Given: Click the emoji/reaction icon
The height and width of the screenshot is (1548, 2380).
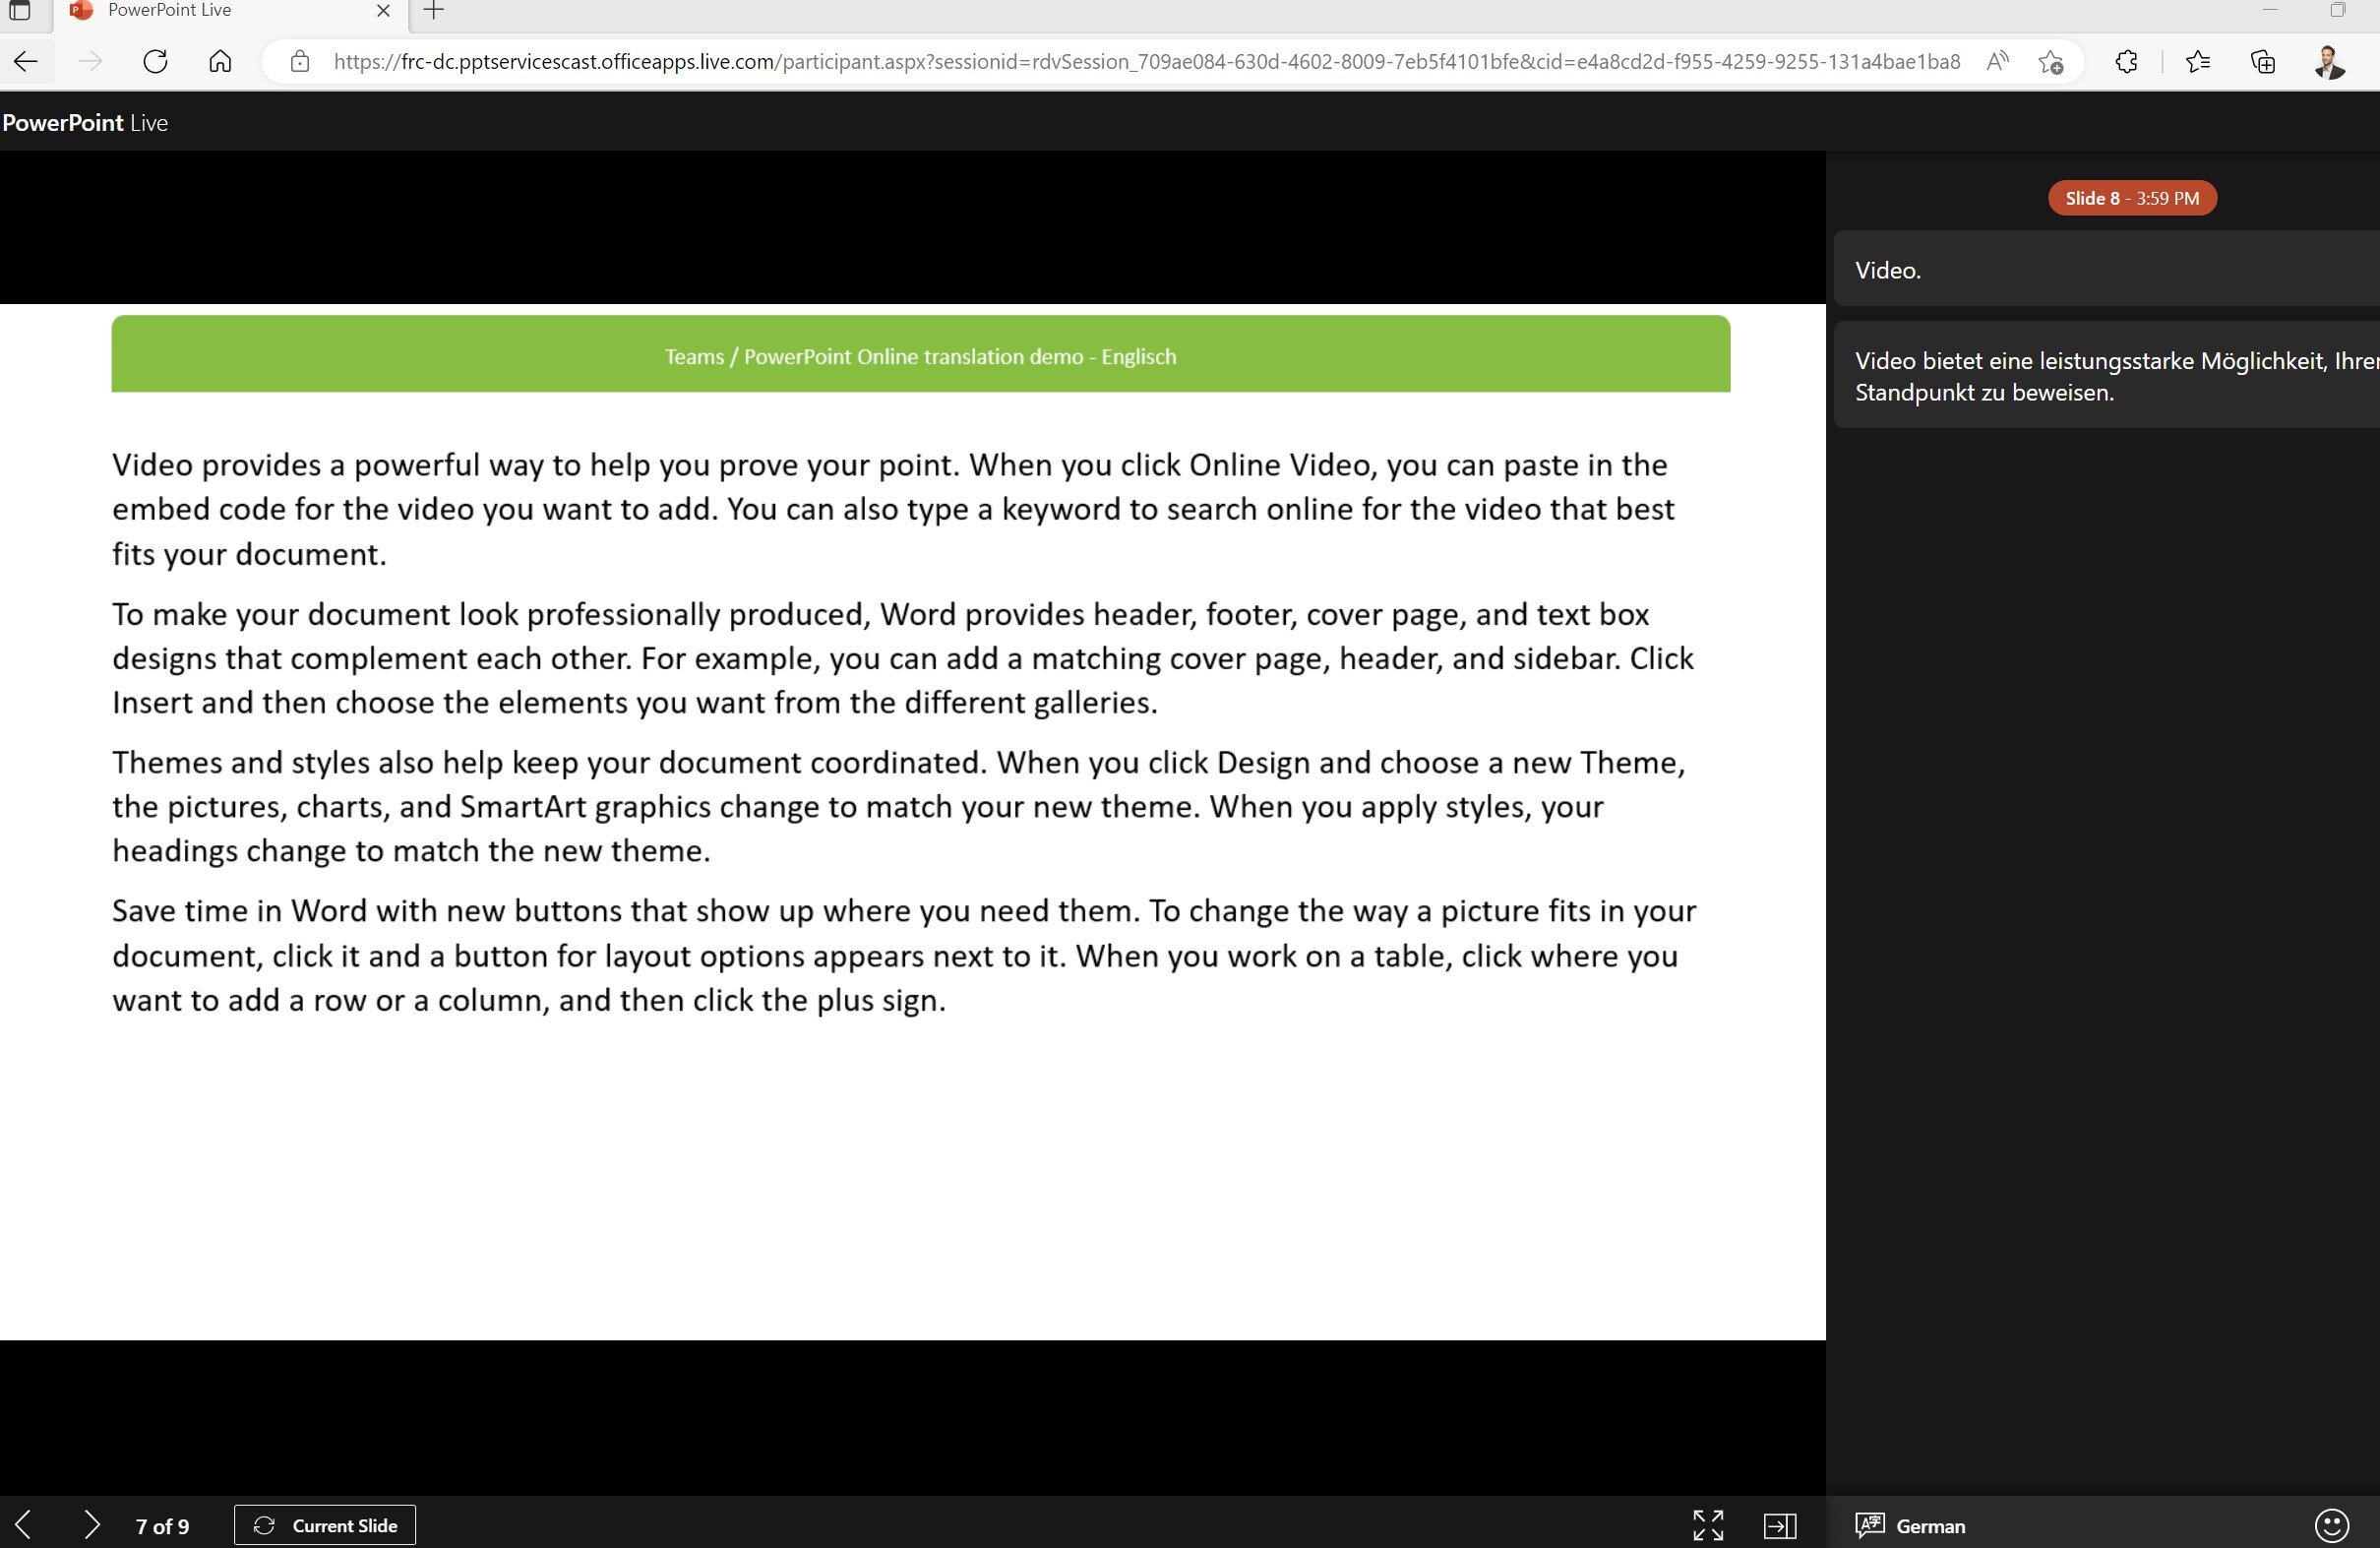Looking at the screenshot, I should point(2335,1523).
